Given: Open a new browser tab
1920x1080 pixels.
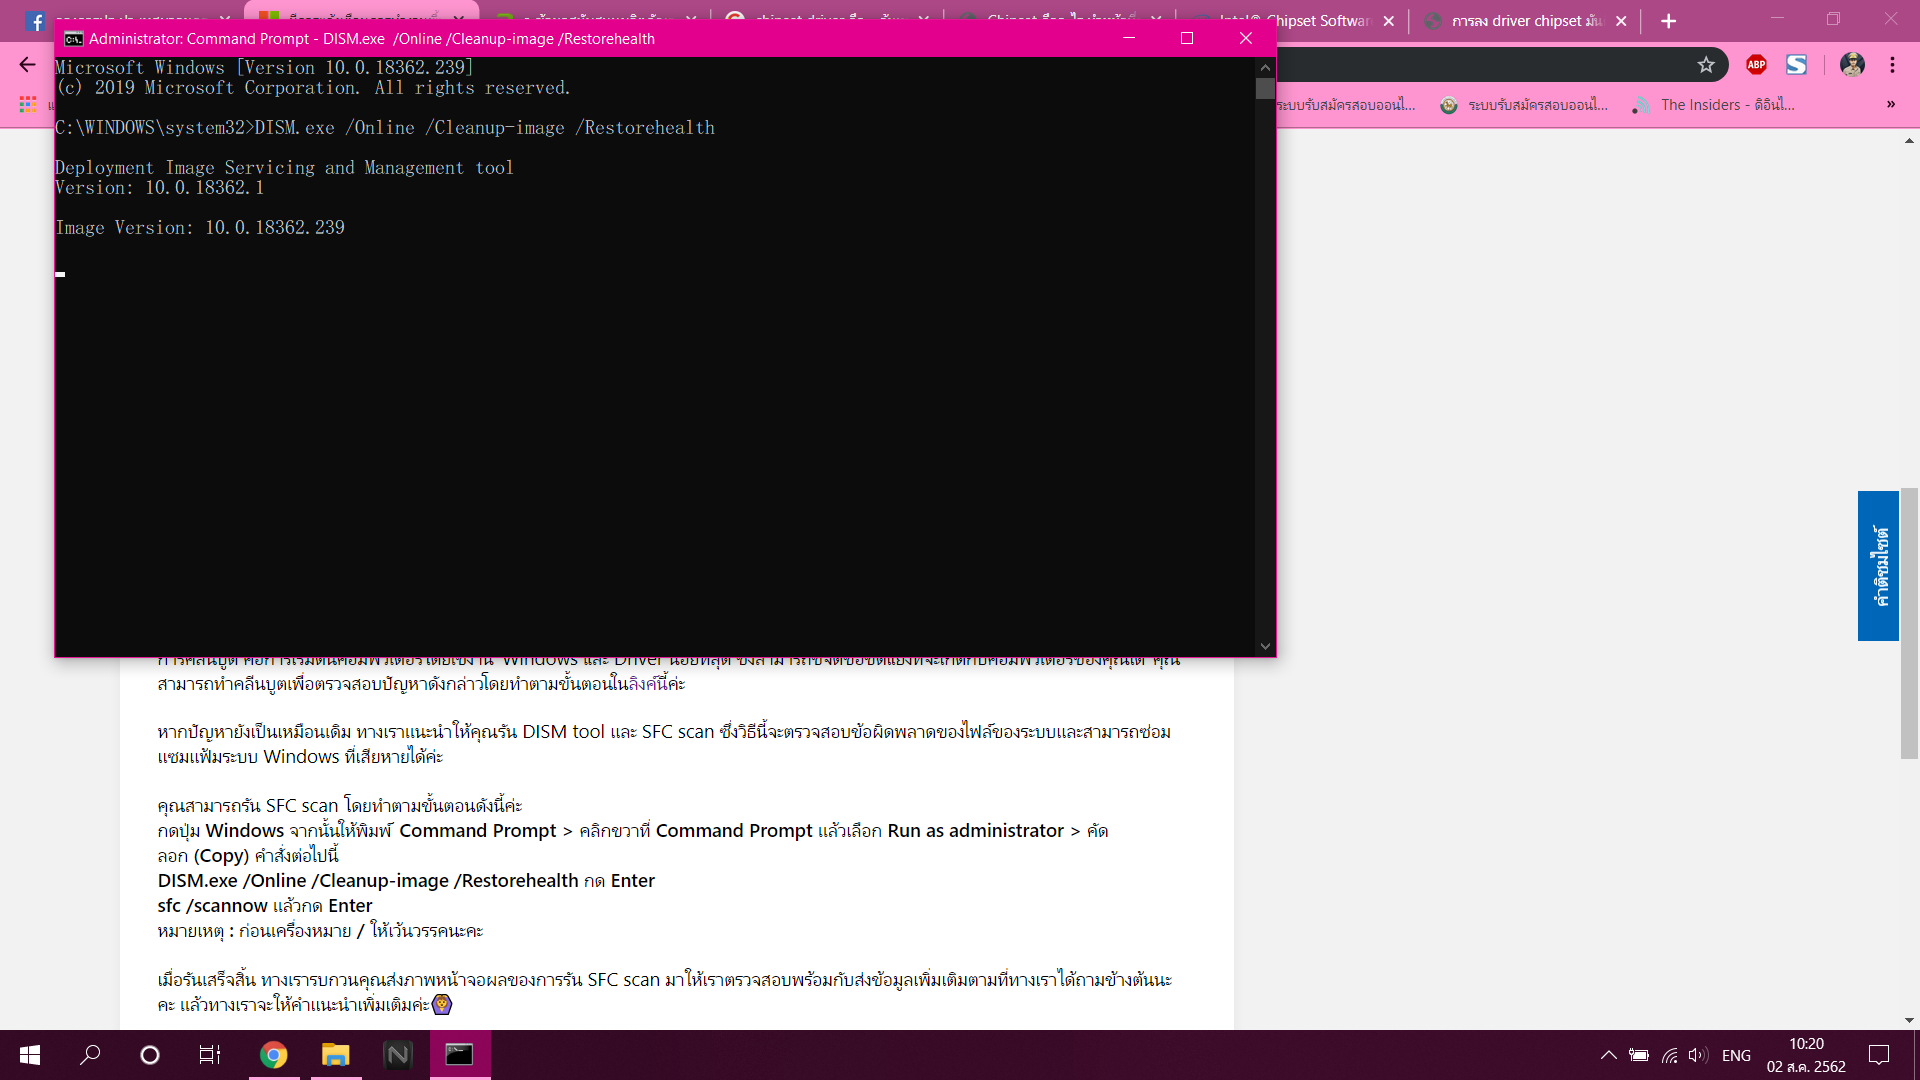Looking at the screenshot, I should pyautogui.click(x=1668, y=21).
